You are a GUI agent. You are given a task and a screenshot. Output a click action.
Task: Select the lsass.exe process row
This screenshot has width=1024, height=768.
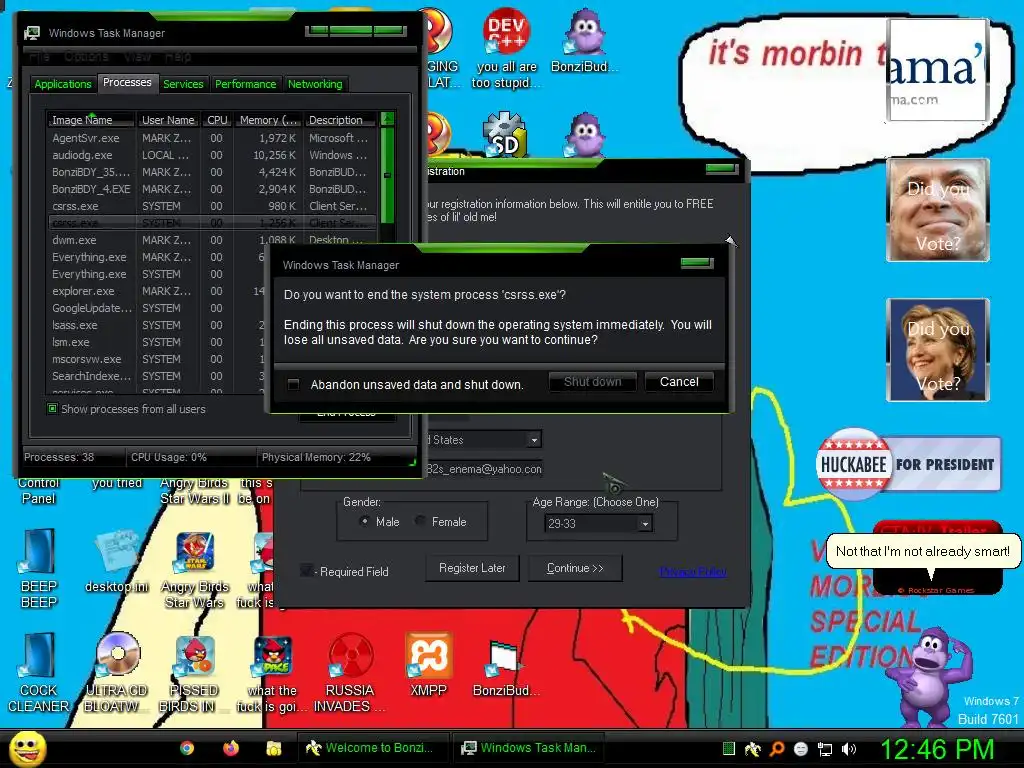(157, 325)
